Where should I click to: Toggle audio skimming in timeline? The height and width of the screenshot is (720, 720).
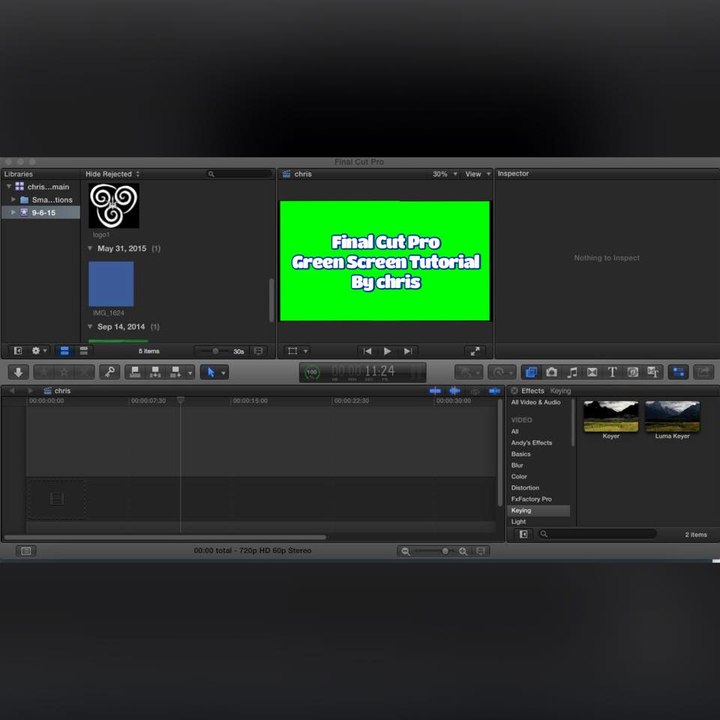[455, 391]
